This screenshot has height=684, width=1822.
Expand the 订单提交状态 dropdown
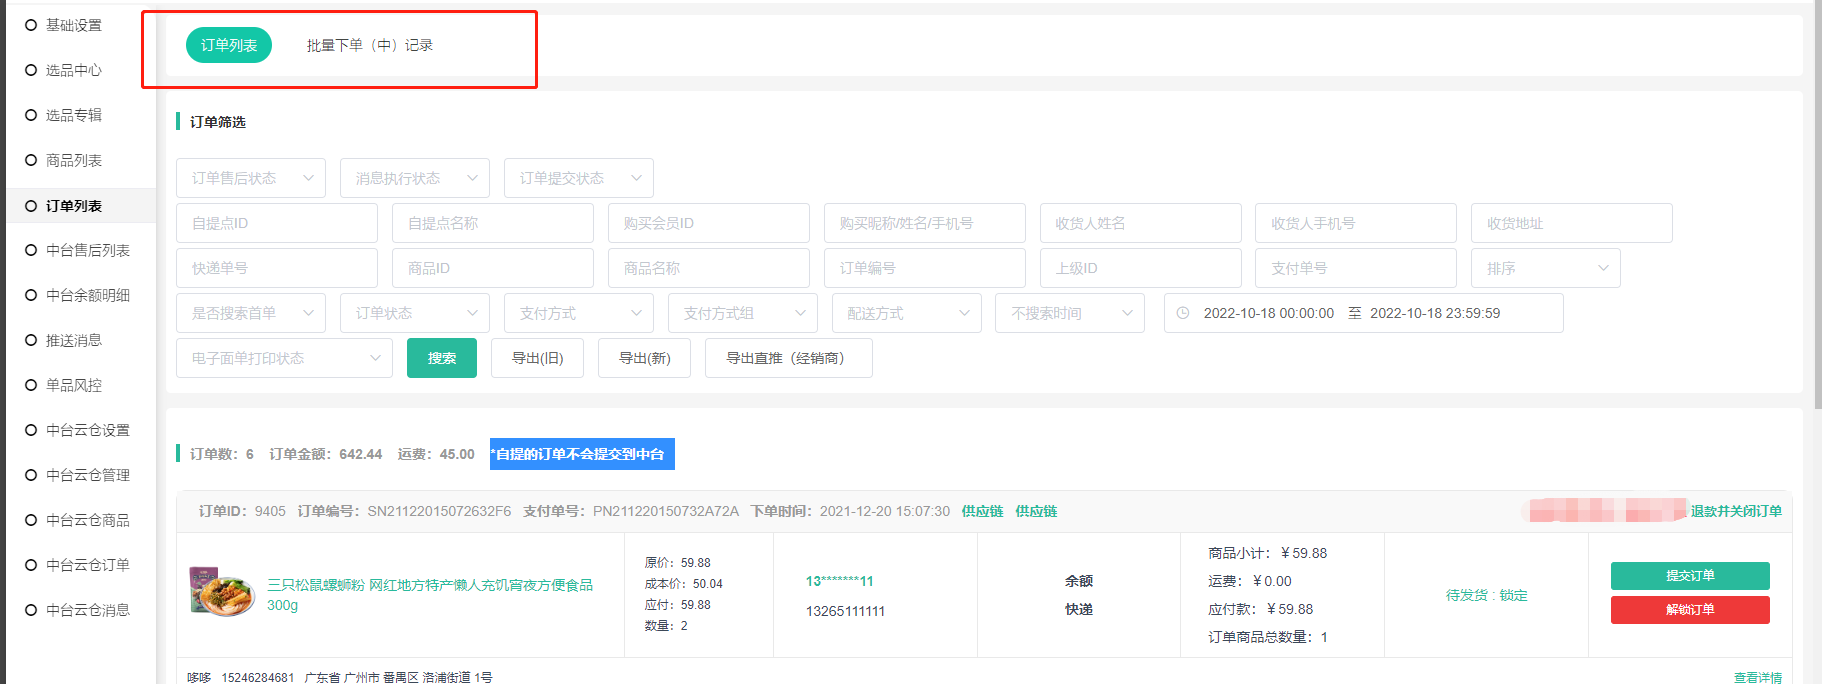(579, 178)
